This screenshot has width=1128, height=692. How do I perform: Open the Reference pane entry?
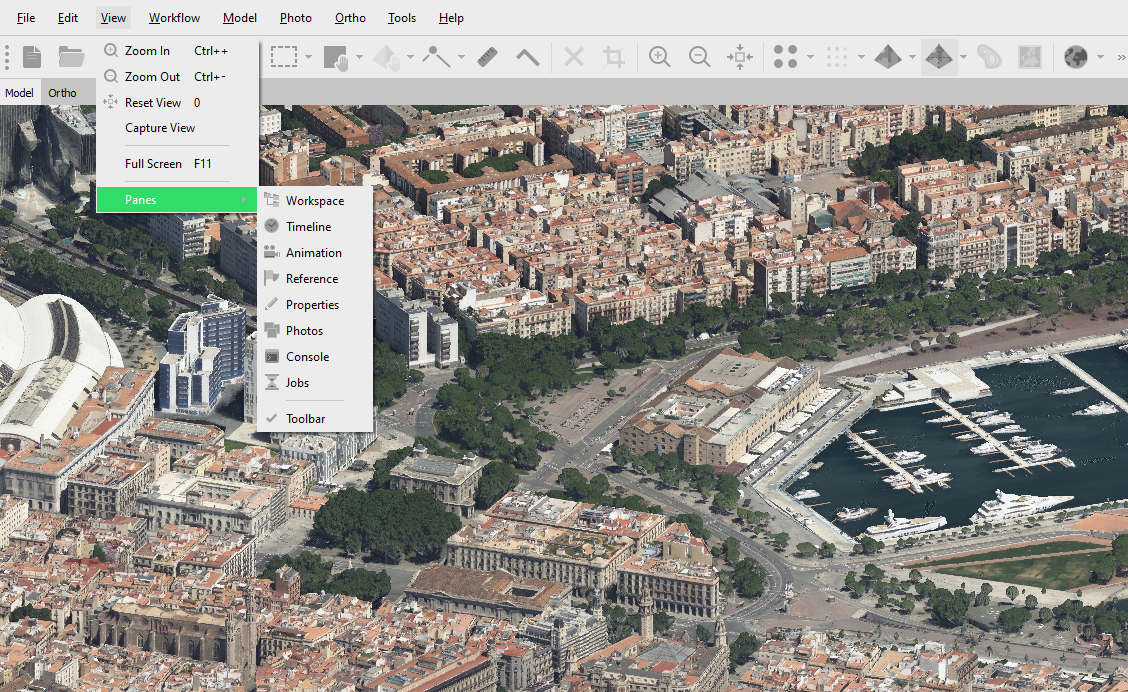[311, 279]
